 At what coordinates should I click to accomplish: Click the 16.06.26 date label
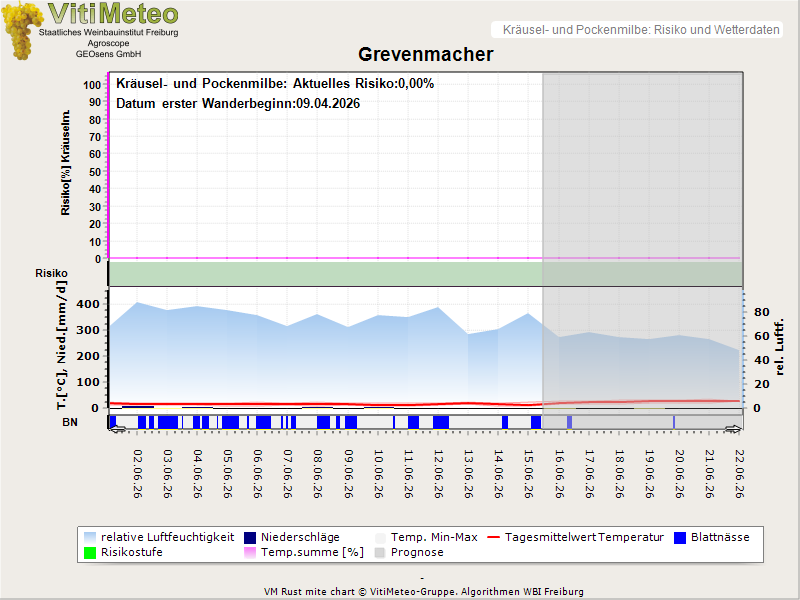tap(559, 473)
